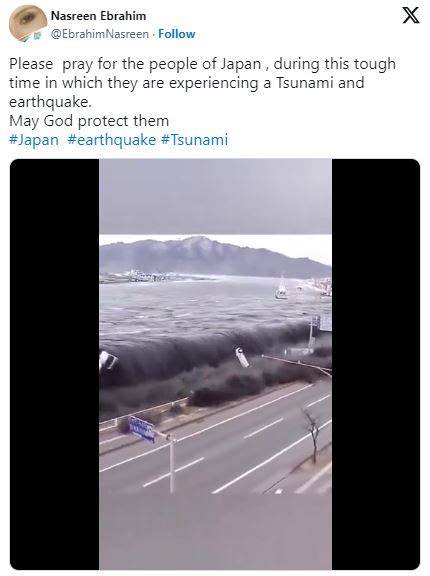This screenshot has height=576, width=430.
Task: Open the #earthquake hashtag
Action: pyautogui.click(x=112, y=140)
